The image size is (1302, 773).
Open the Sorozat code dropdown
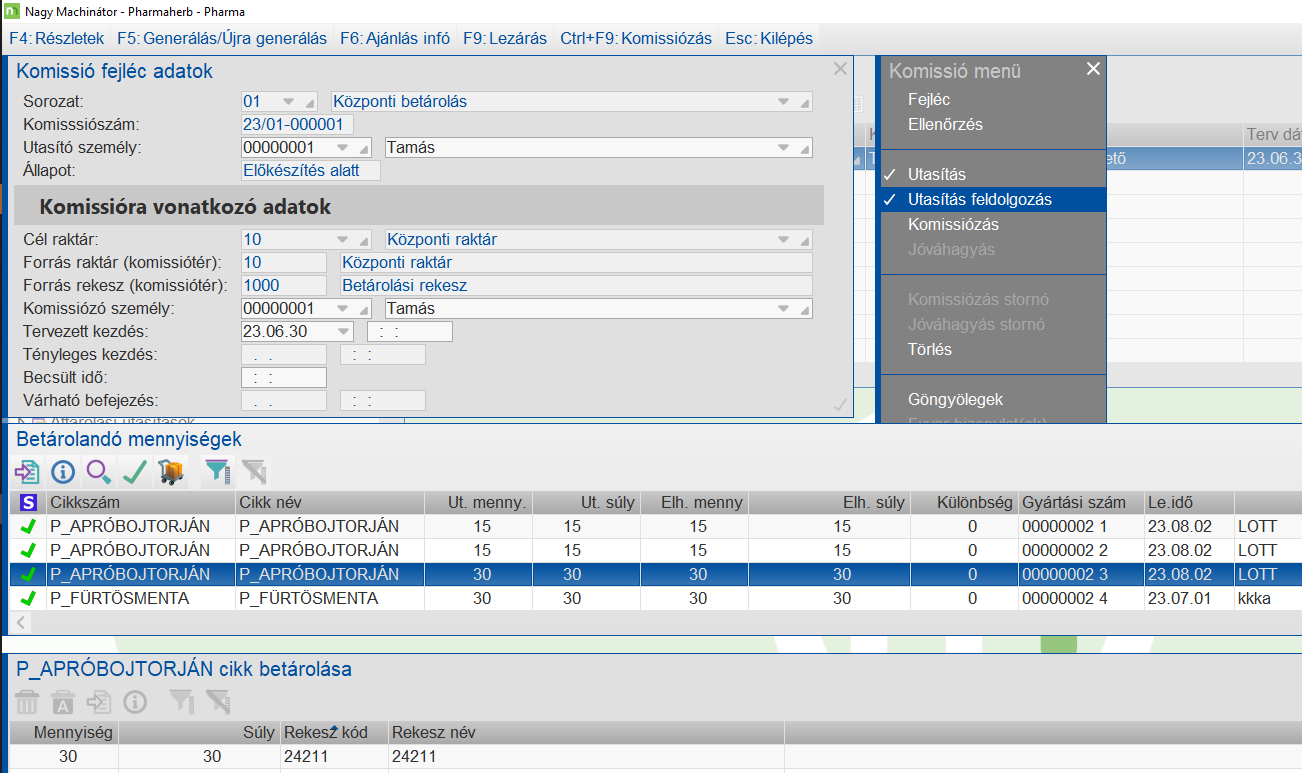pyautogui.click(x=289, y=102)
